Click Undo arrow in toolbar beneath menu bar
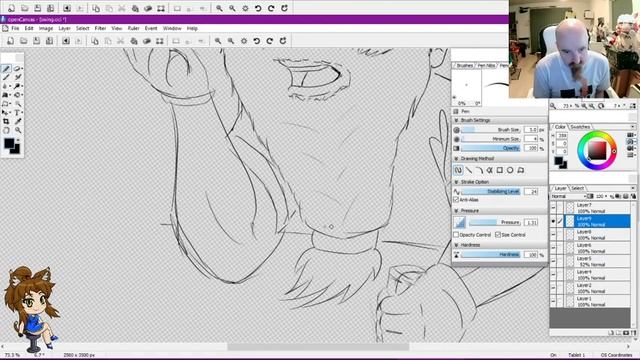 256,41
